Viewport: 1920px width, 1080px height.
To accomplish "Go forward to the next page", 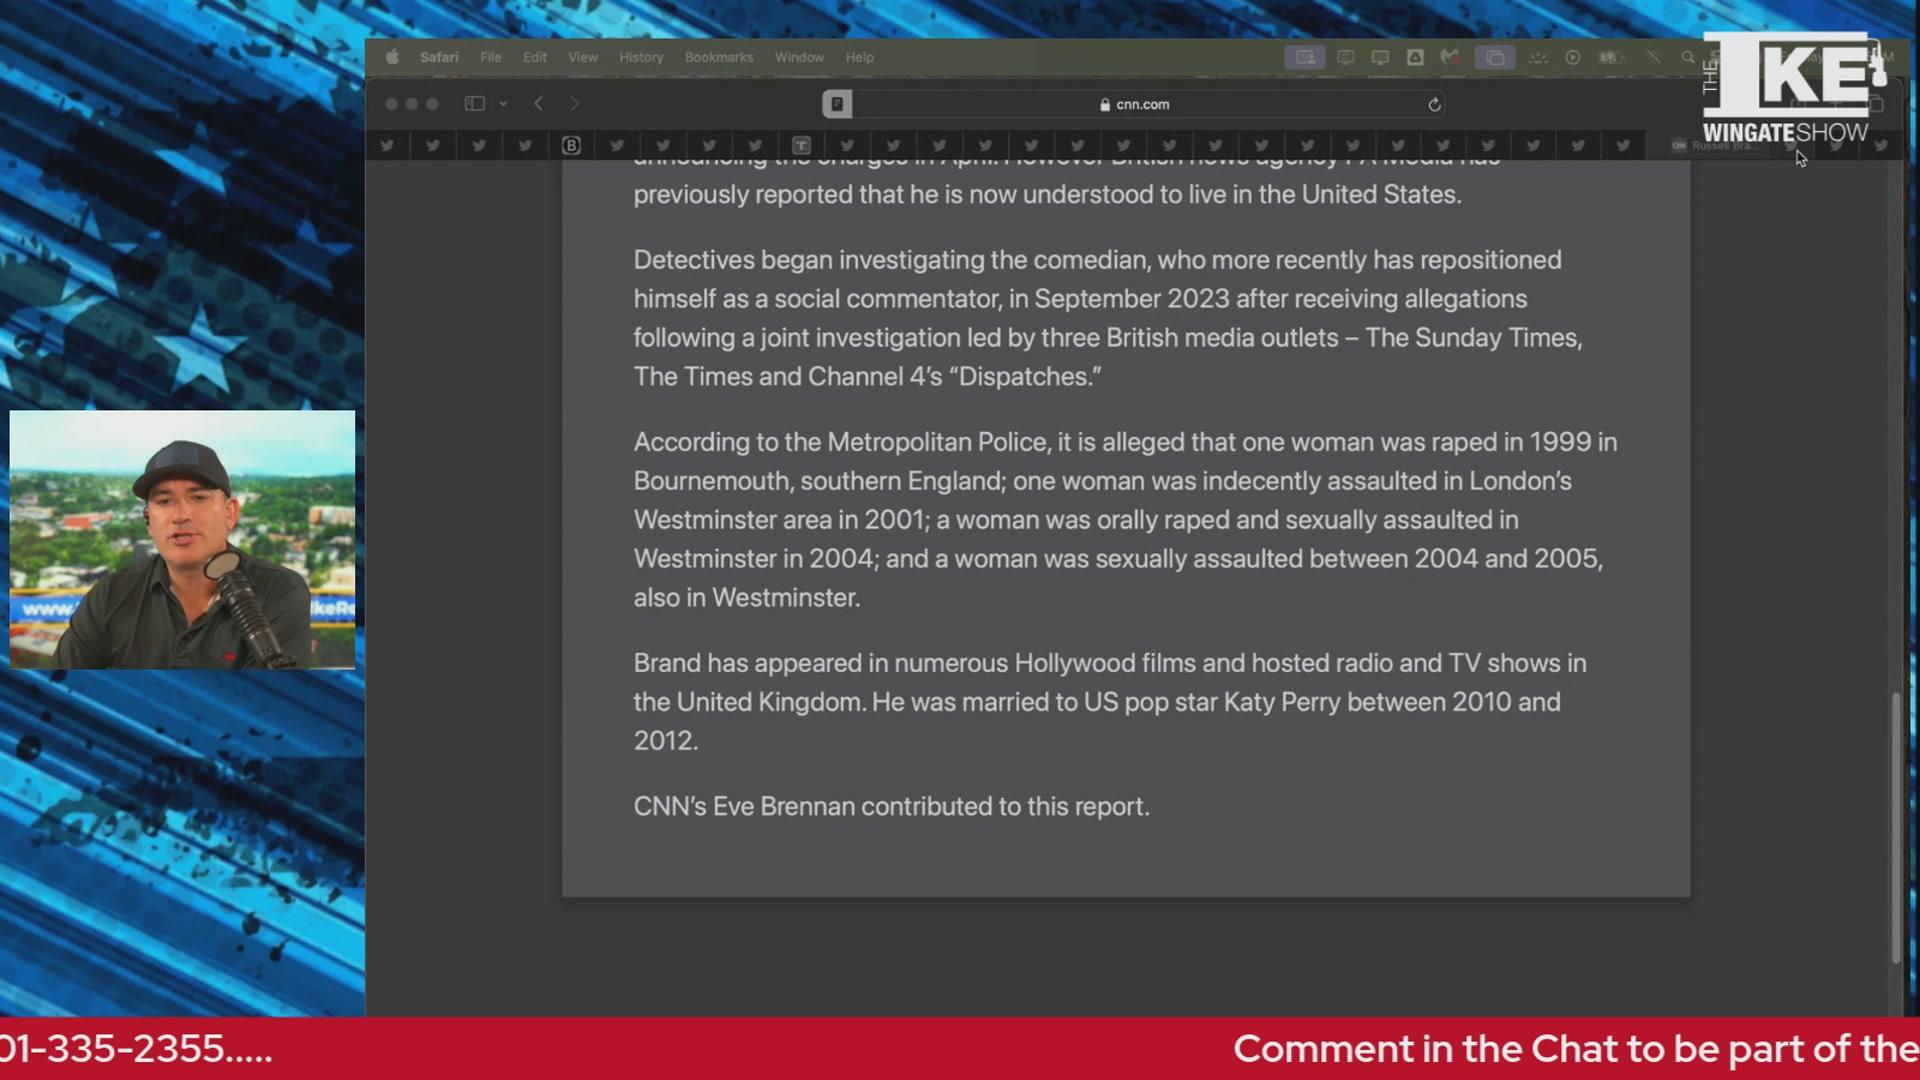I will (x=574, y=103).
